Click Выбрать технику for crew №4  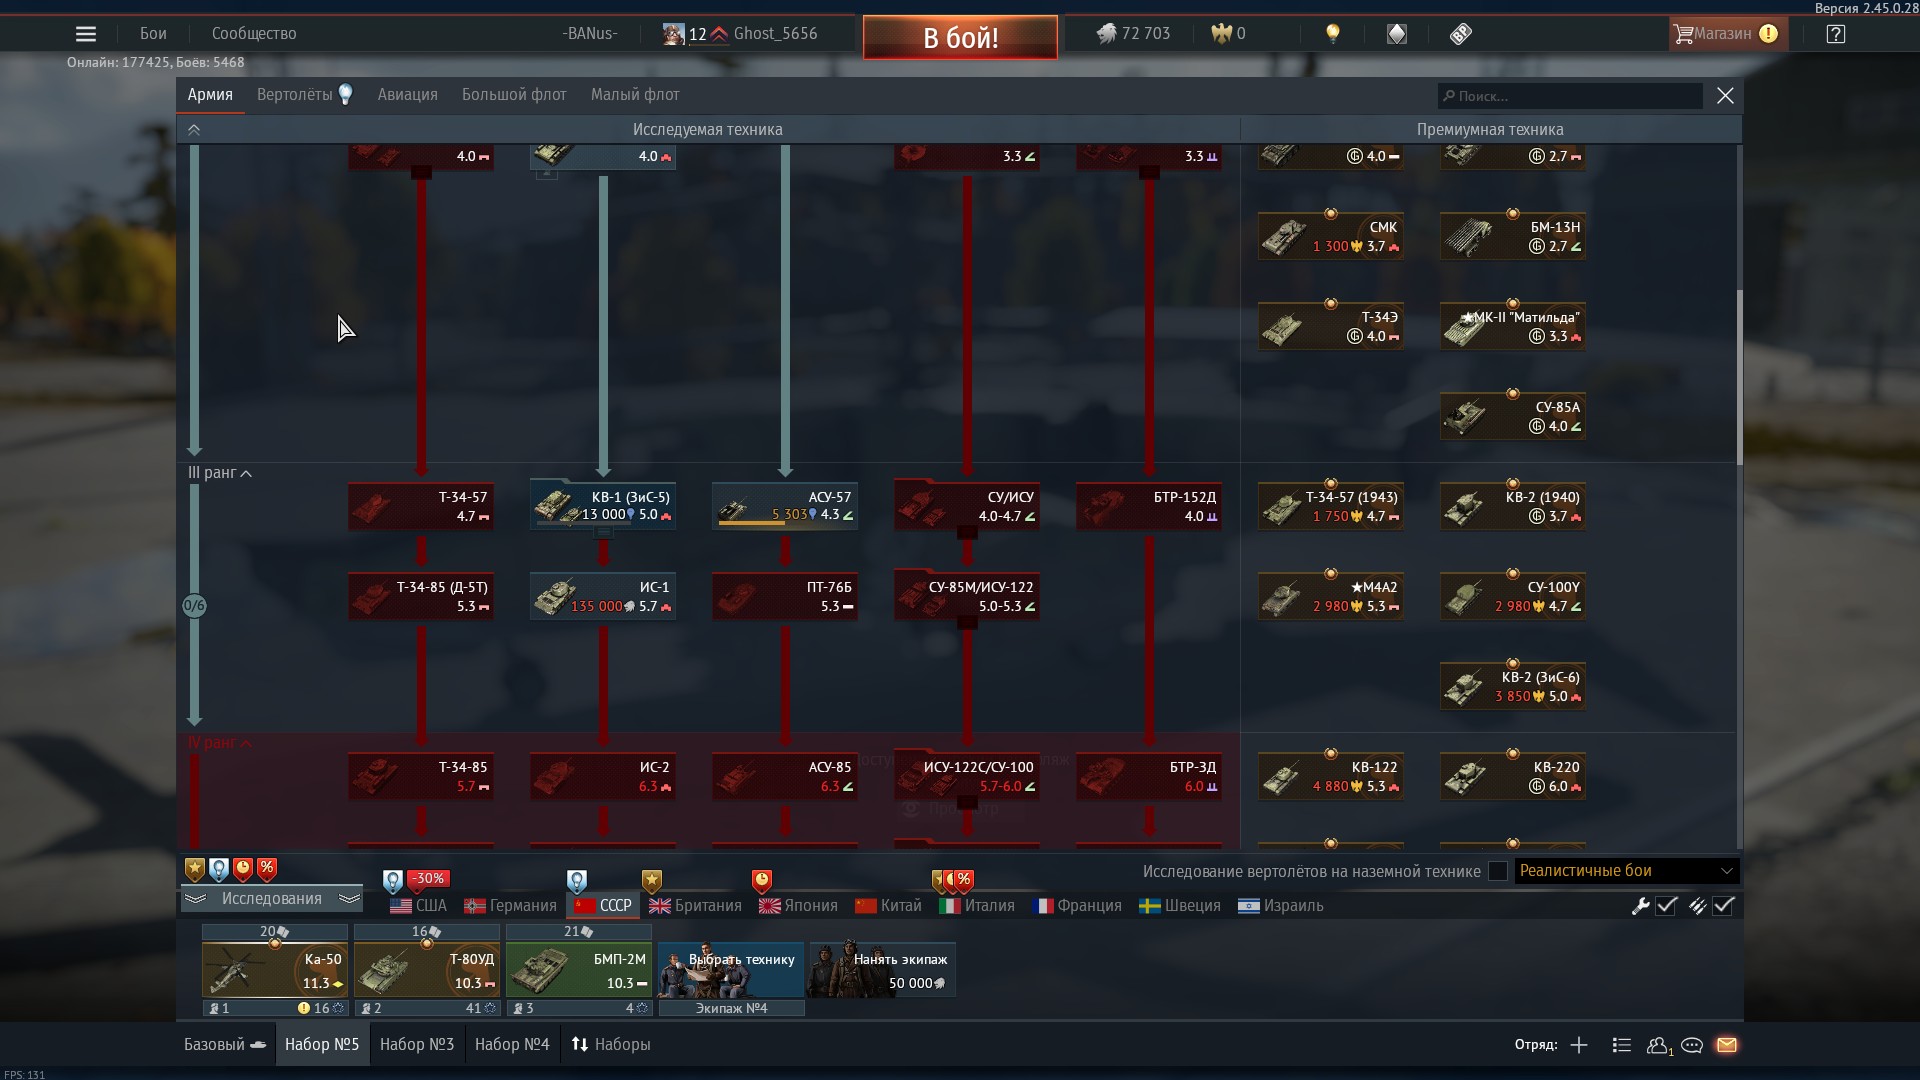[x=731, y=969]
